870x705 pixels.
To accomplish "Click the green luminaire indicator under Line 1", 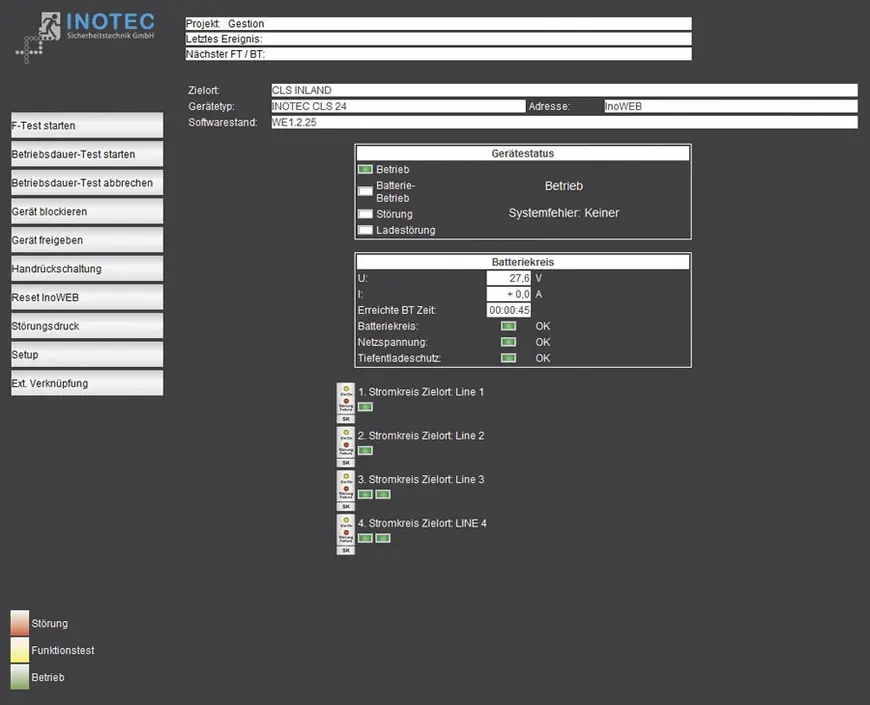I will tap(365, 407).
